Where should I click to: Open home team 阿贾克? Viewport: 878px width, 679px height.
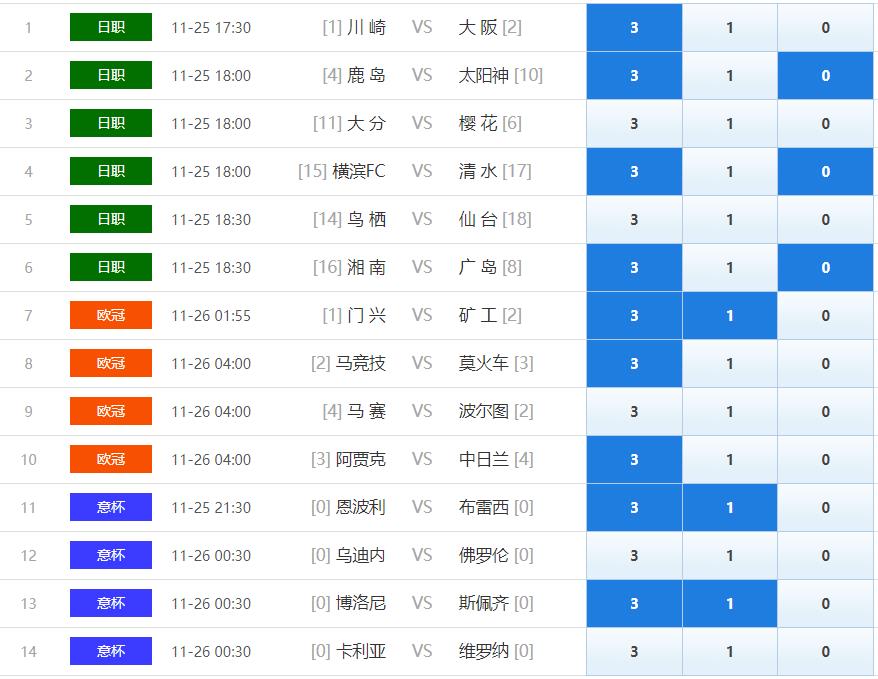coord(361,459)
